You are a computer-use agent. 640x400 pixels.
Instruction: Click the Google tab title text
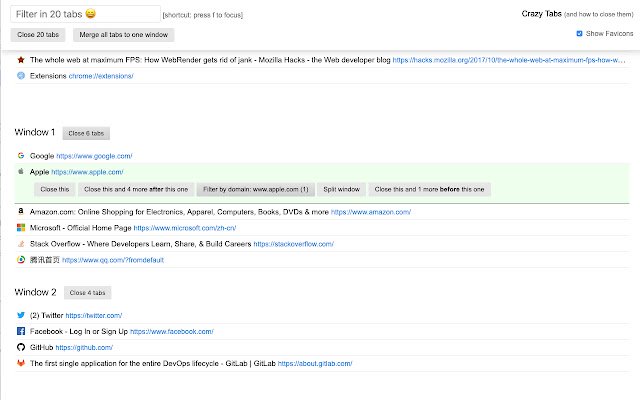[x=42, y=156]
